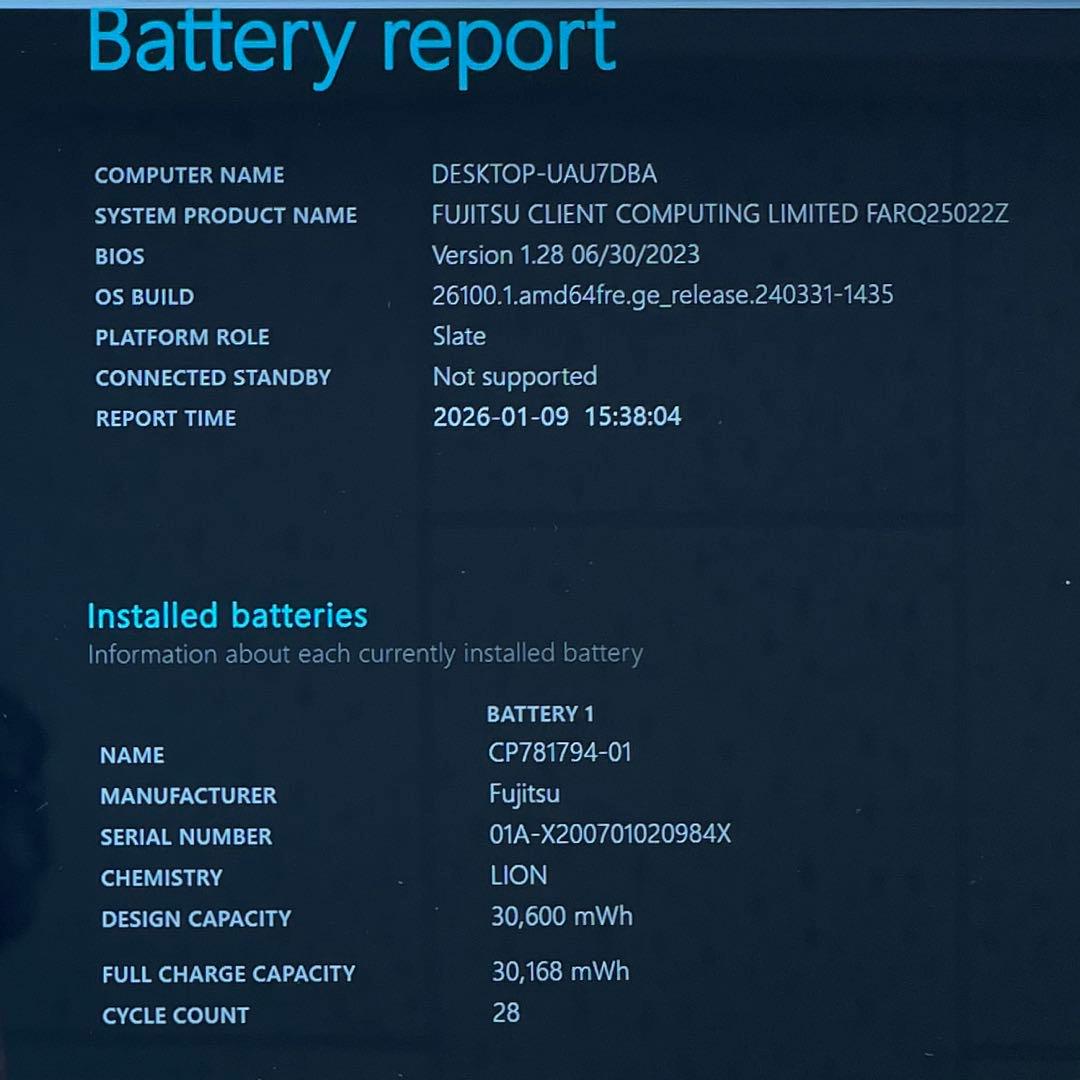Viewport: 1080px width, 1080px height.
Task: Click the 'Installed batteries' section heading
Action: coord(227,615)
